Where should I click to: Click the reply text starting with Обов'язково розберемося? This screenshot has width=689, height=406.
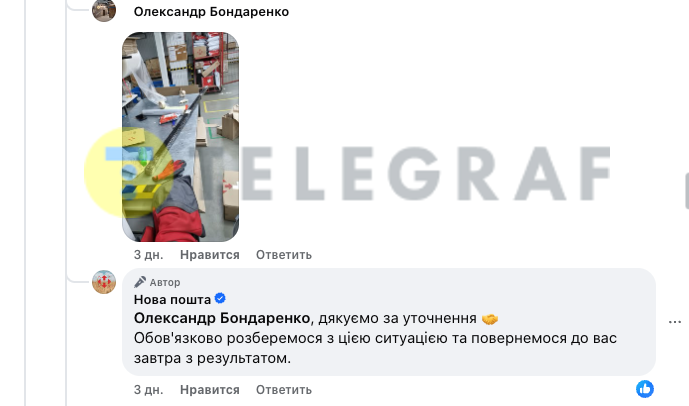[x=375, y=348]
